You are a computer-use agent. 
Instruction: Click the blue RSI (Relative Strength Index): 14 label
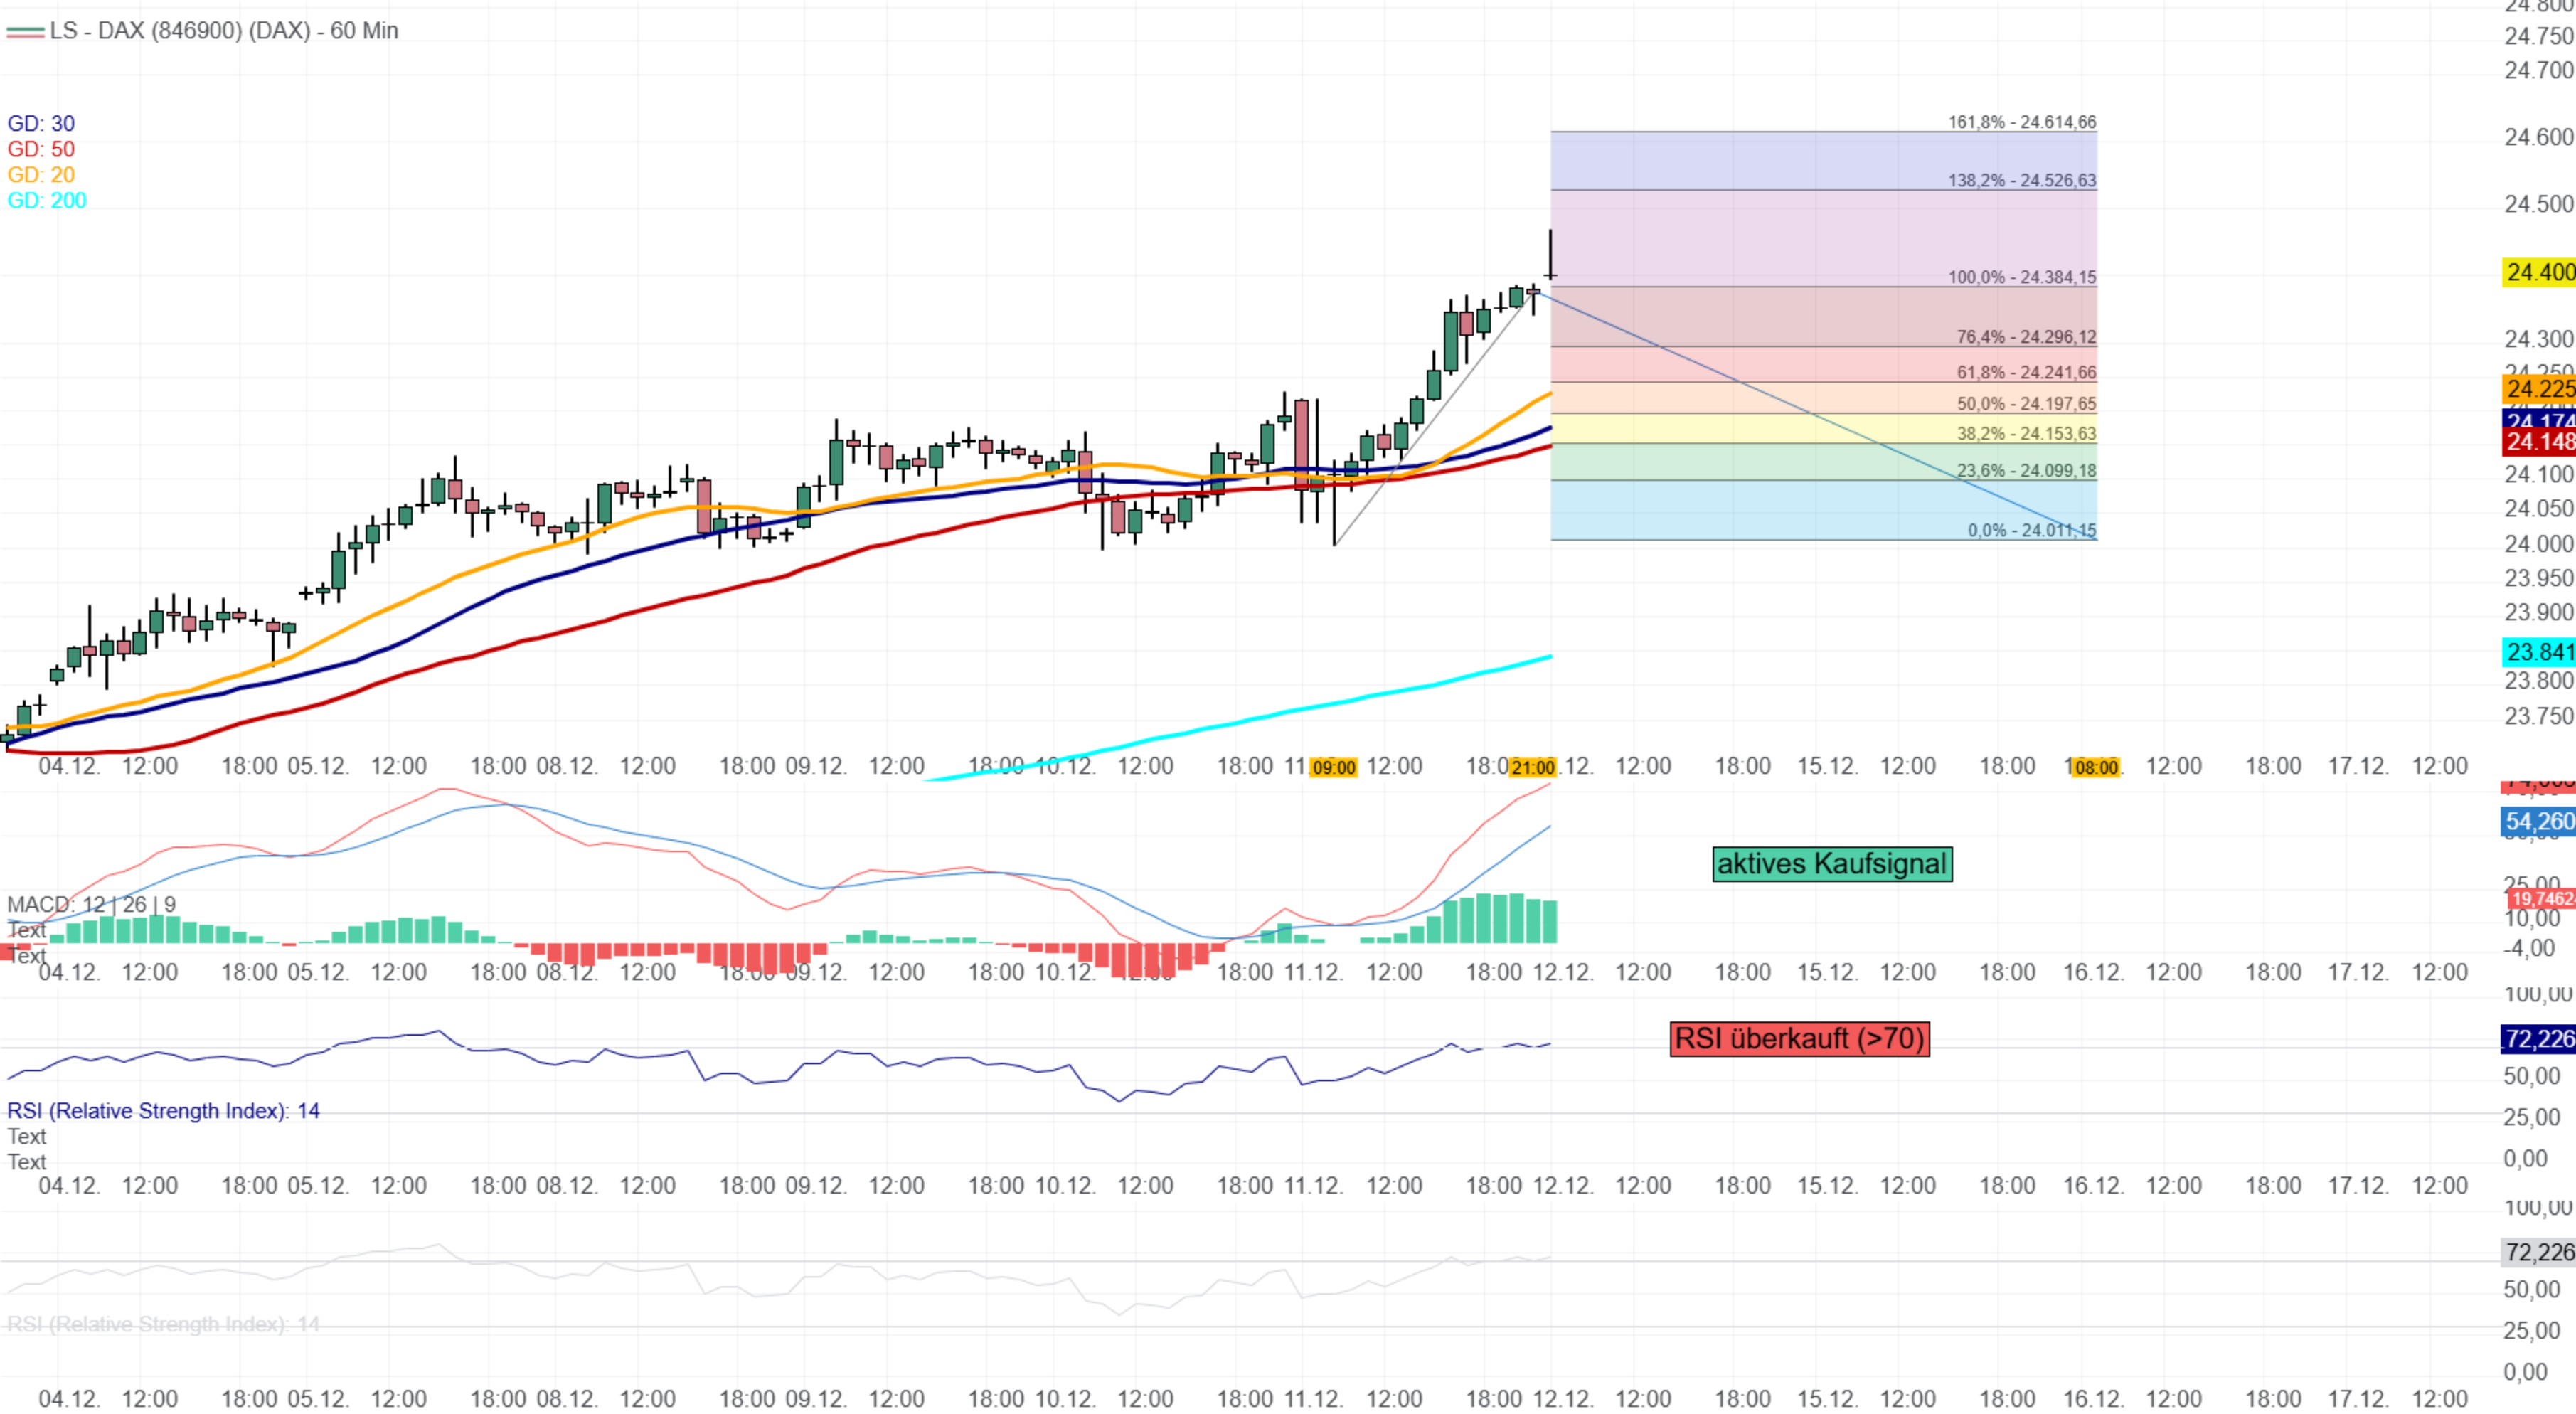163,1111
